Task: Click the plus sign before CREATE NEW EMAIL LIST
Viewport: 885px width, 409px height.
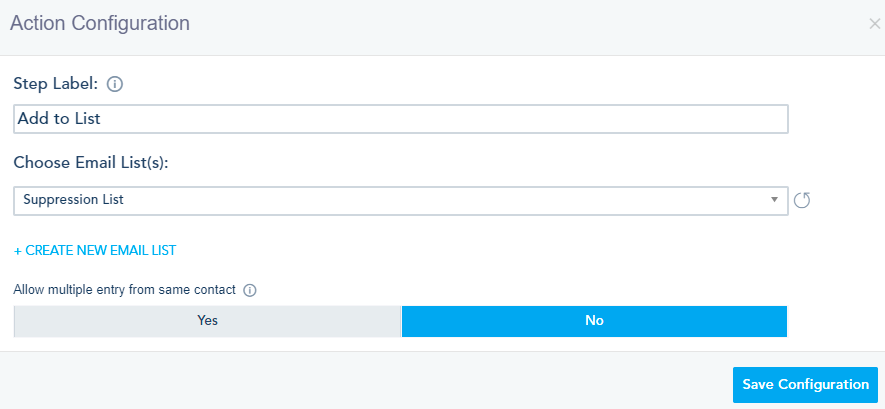Action: click(x=18, y=250)
